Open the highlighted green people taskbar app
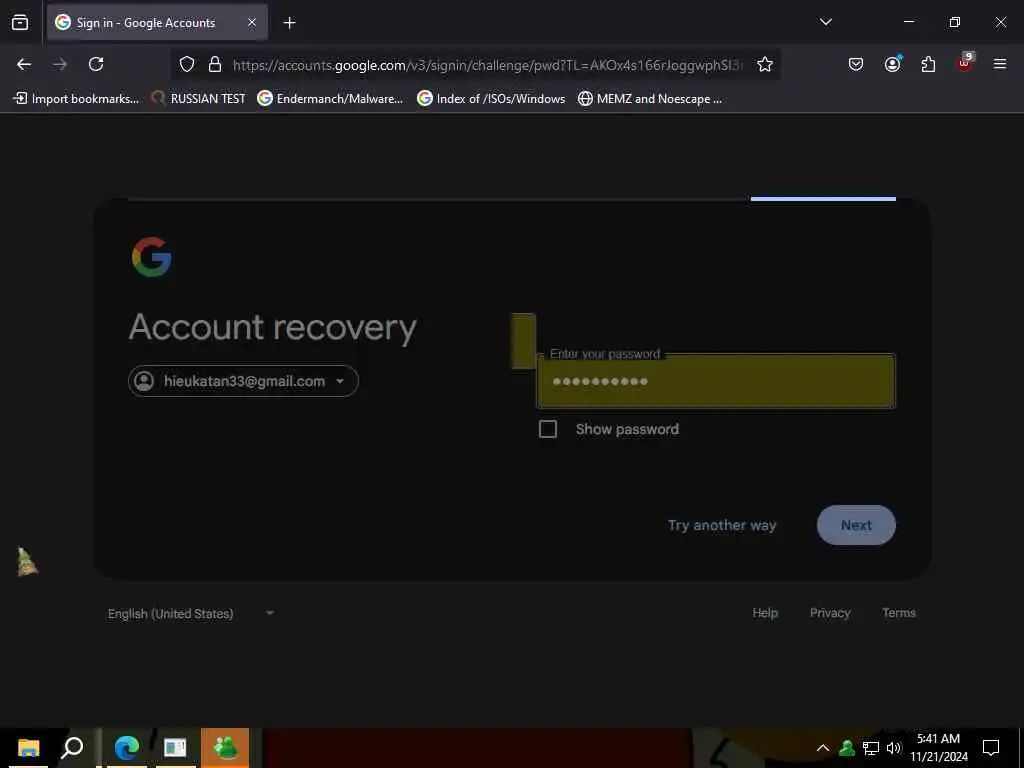This screenshot has width=1024, height=768. (x=225, y=748)
